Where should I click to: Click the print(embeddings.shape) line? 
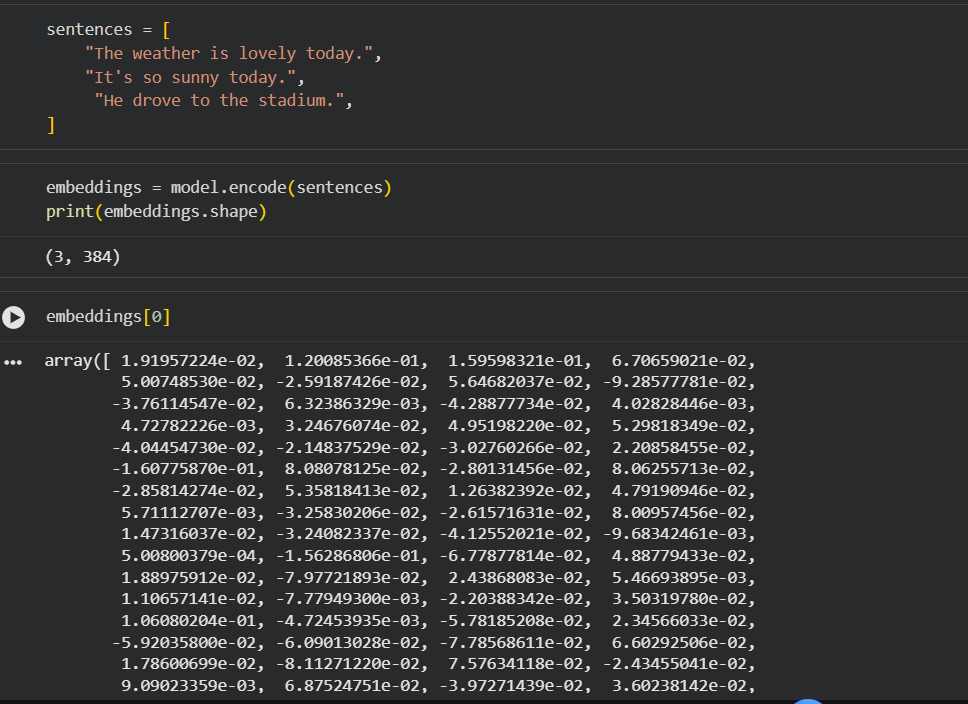click(156, 212)
